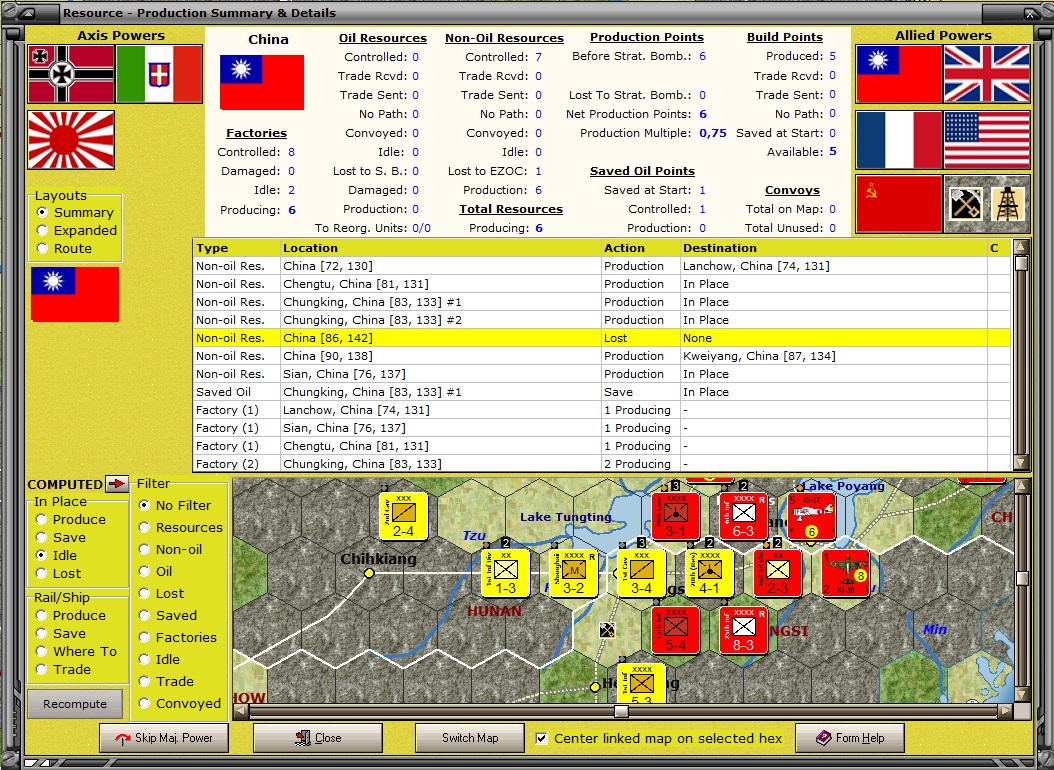Select the Summary layout option
The image size is (1054, 770).
(75, 212)
